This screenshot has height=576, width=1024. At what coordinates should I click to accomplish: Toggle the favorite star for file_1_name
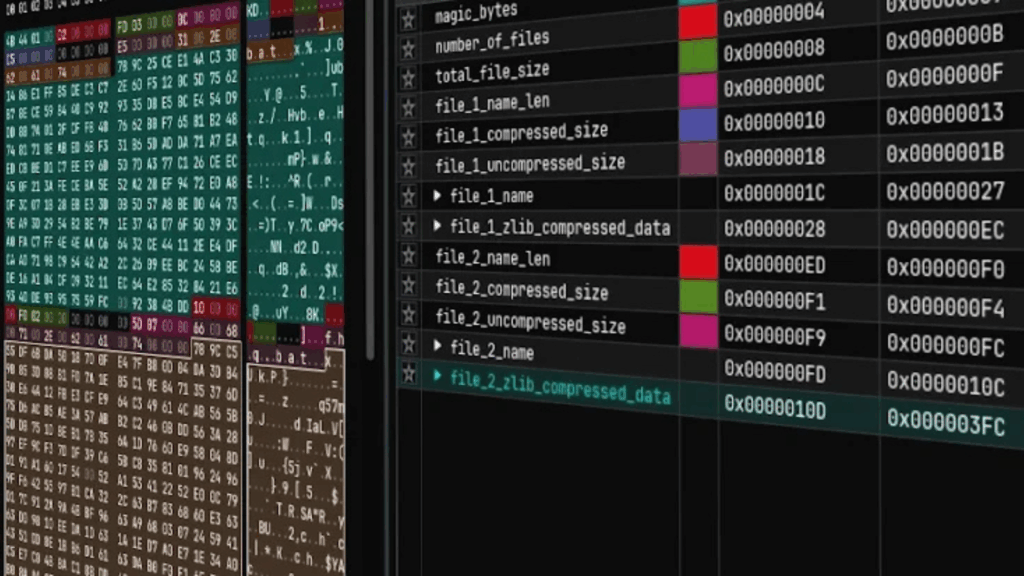pos(408,195)
